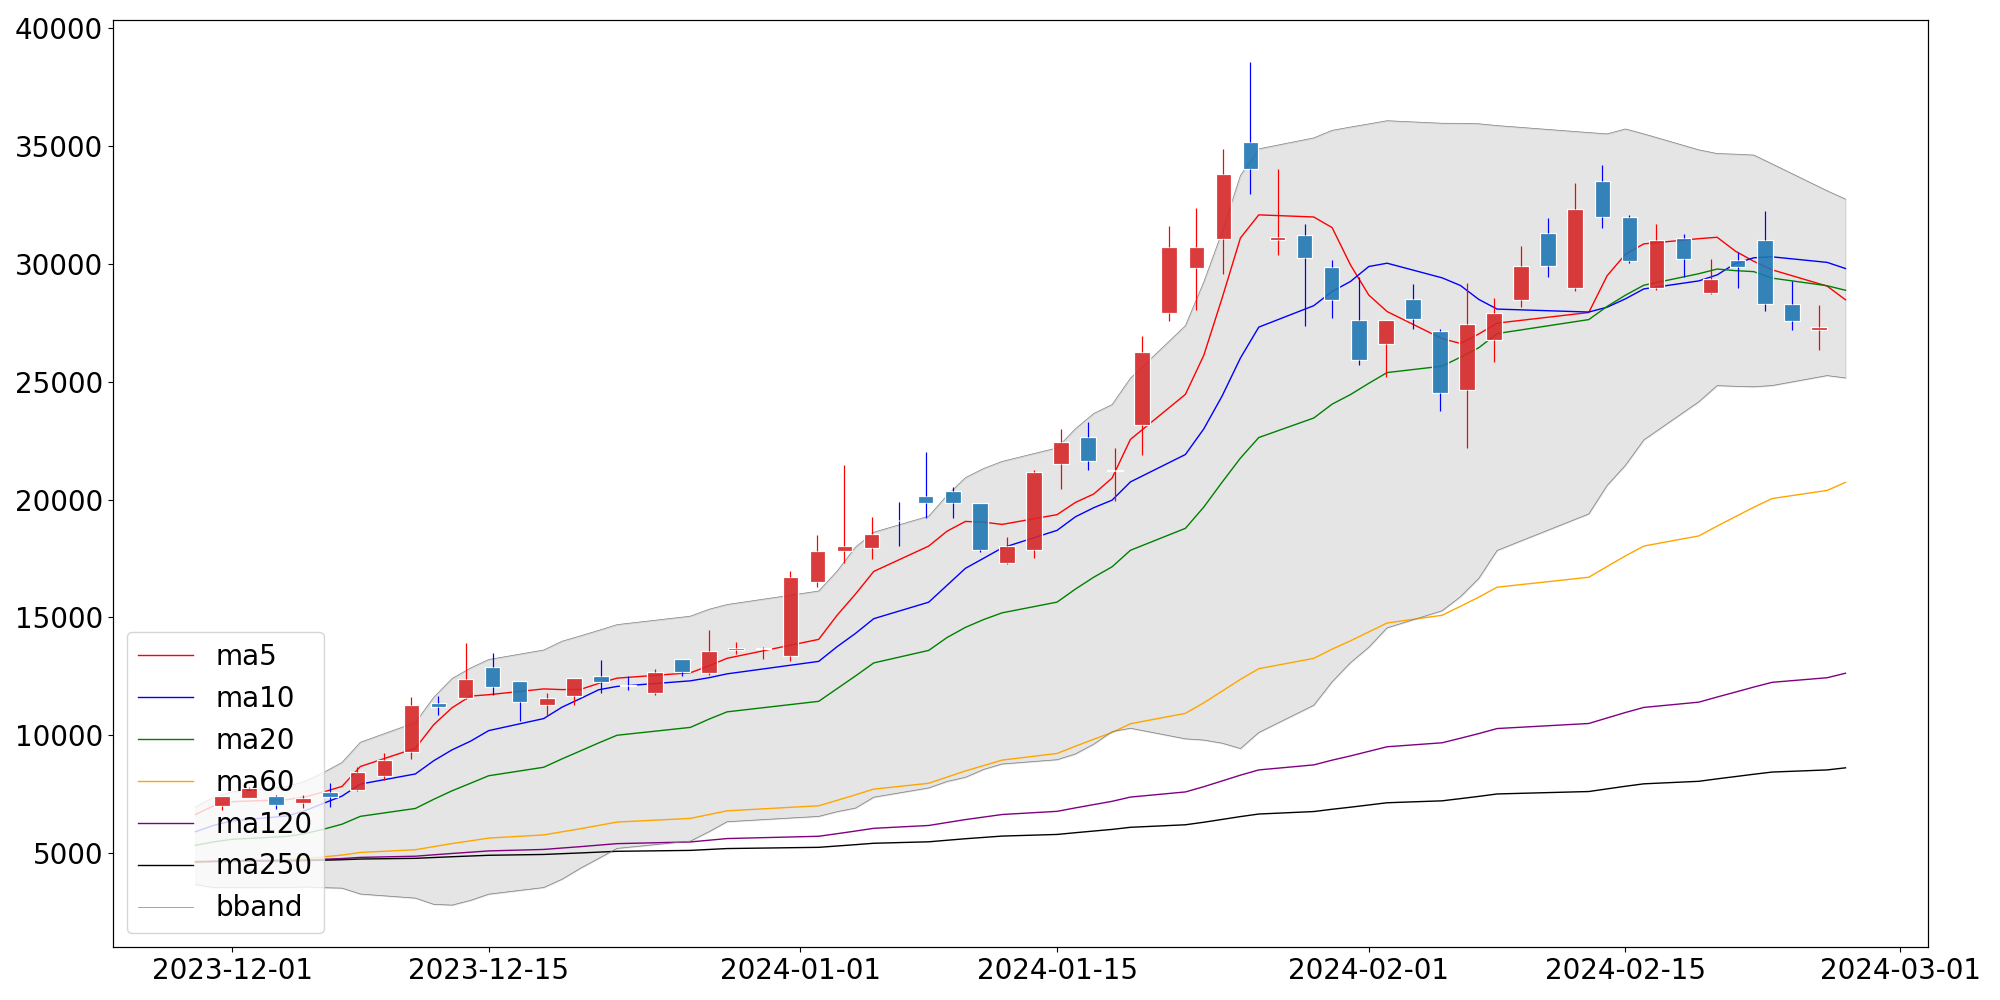Click the 25000 y-axis tick label
Image resolution: width=2000 pixels, height=1000 pixels.
click(60, 383)
